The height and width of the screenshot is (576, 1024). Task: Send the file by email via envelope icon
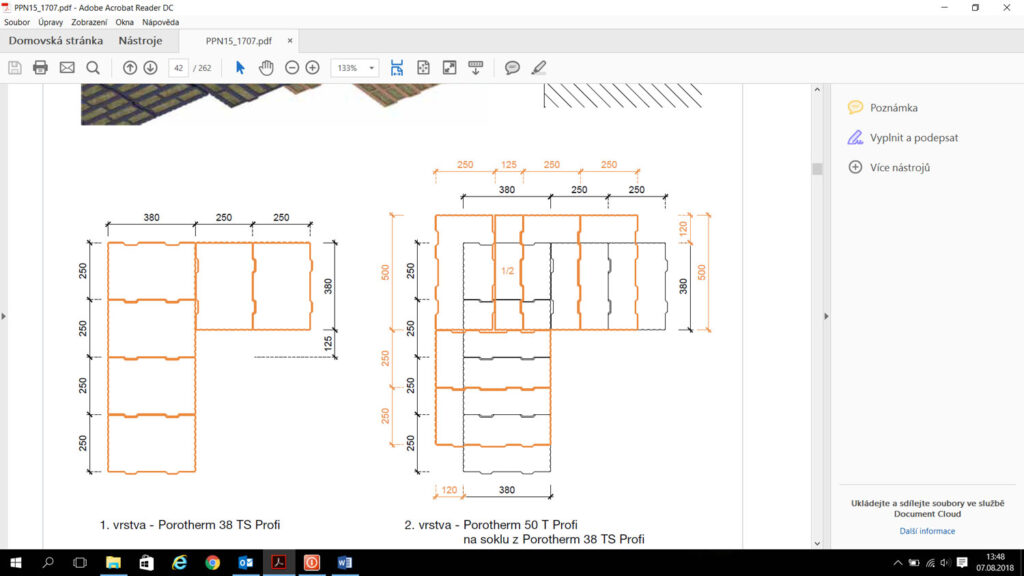pyautogui.click(x=67, y=67)
